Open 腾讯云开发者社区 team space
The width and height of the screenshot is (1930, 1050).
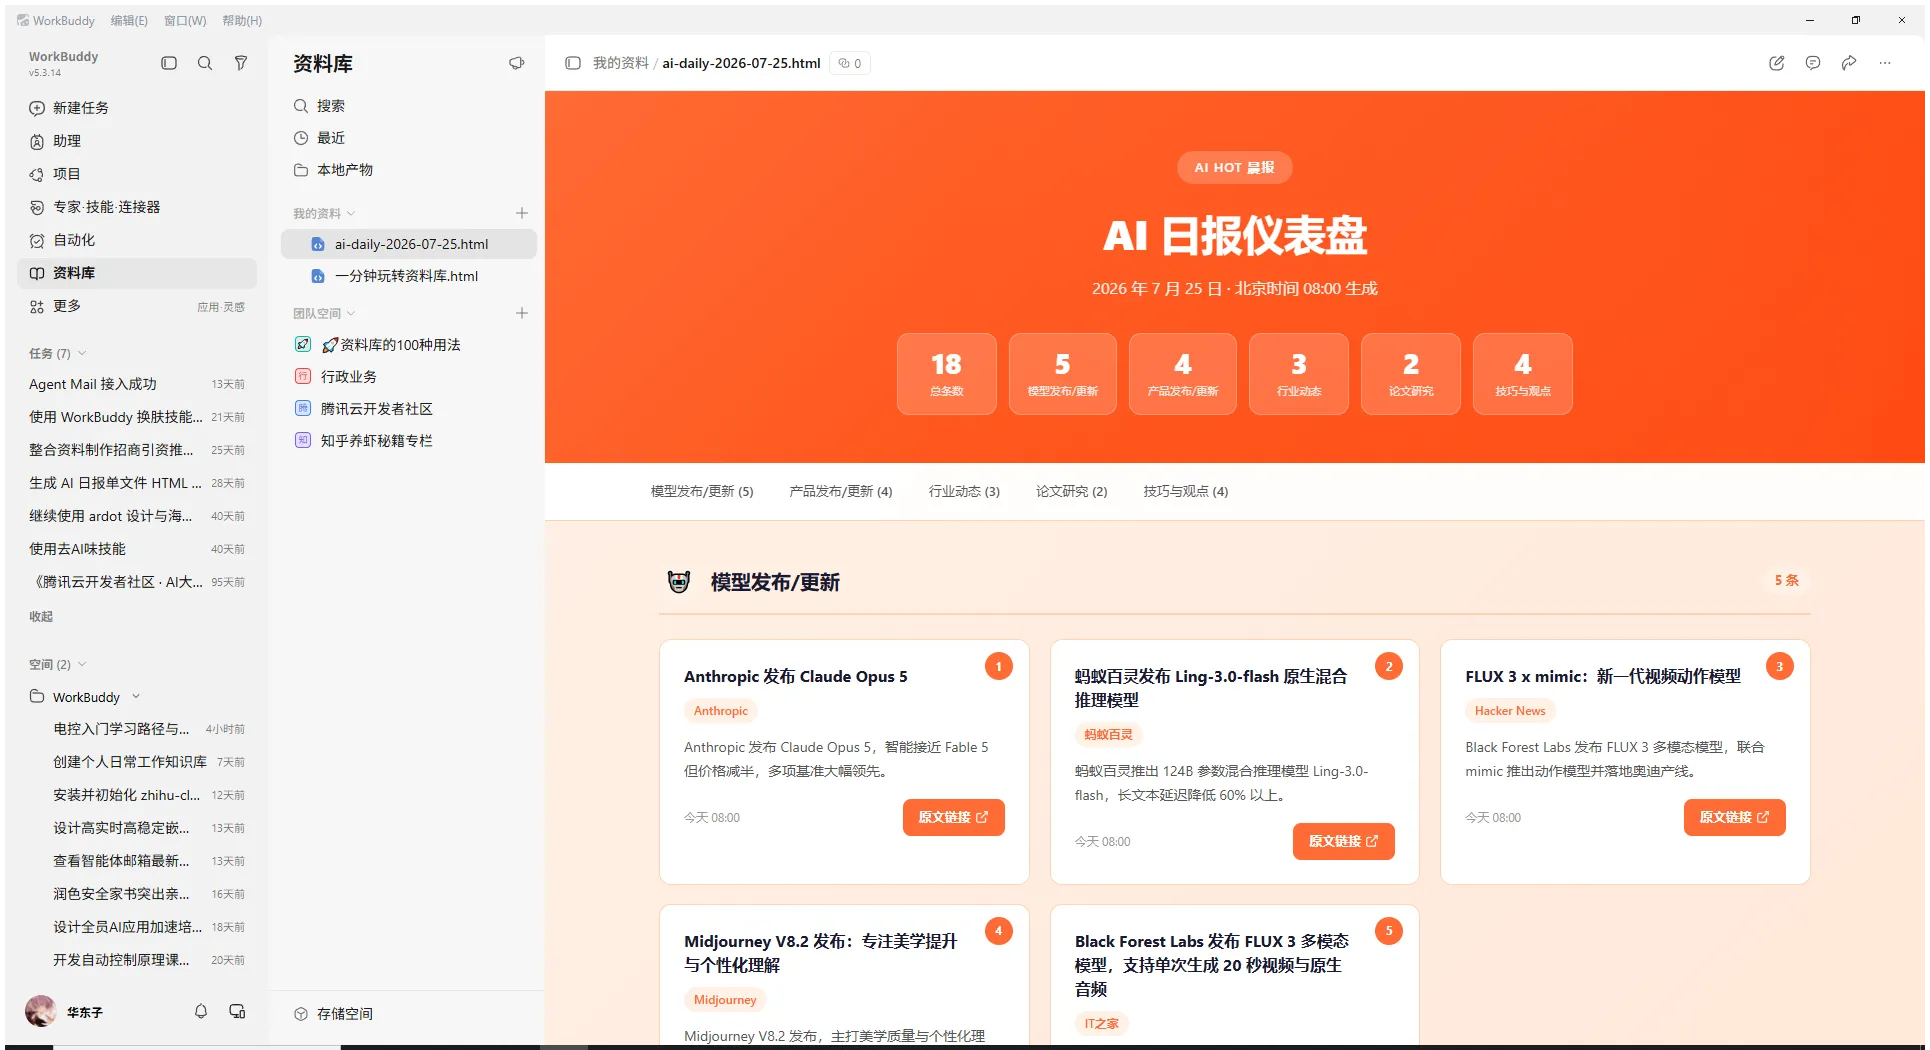(x=409, y=409)
